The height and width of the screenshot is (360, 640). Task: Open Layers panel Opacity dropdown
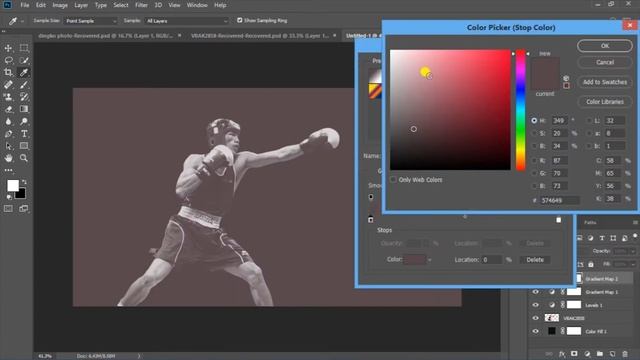coord(633,251)
